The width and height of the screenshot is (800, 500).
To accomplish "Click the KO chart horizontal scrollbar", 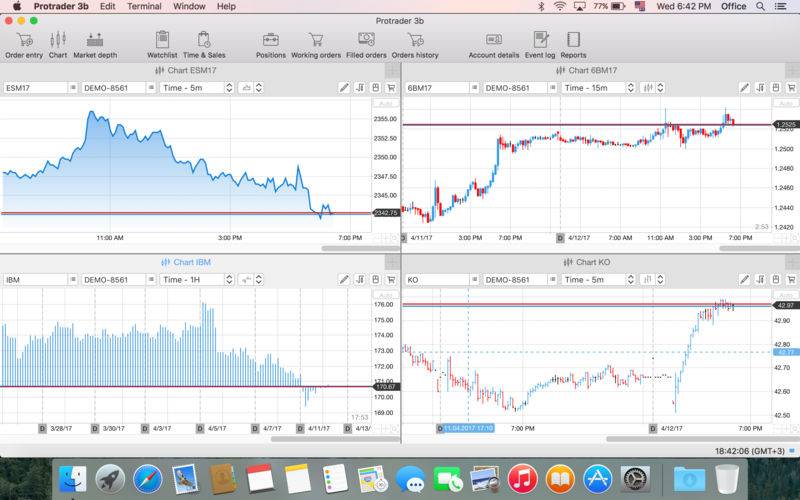I will (x=703, y=439).
